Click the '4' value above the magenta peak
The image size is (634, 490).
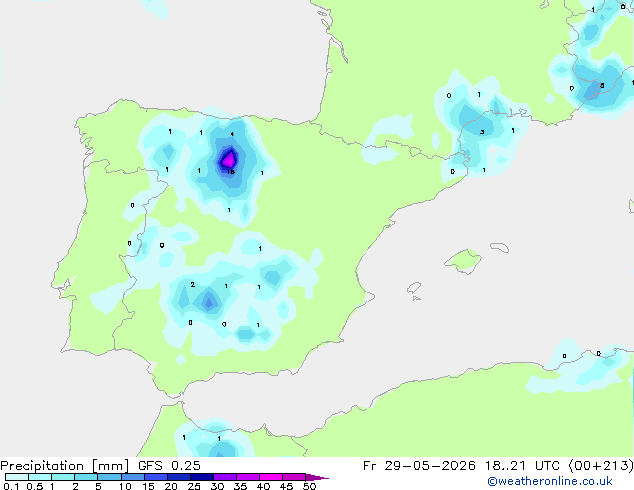coord(232,134)
